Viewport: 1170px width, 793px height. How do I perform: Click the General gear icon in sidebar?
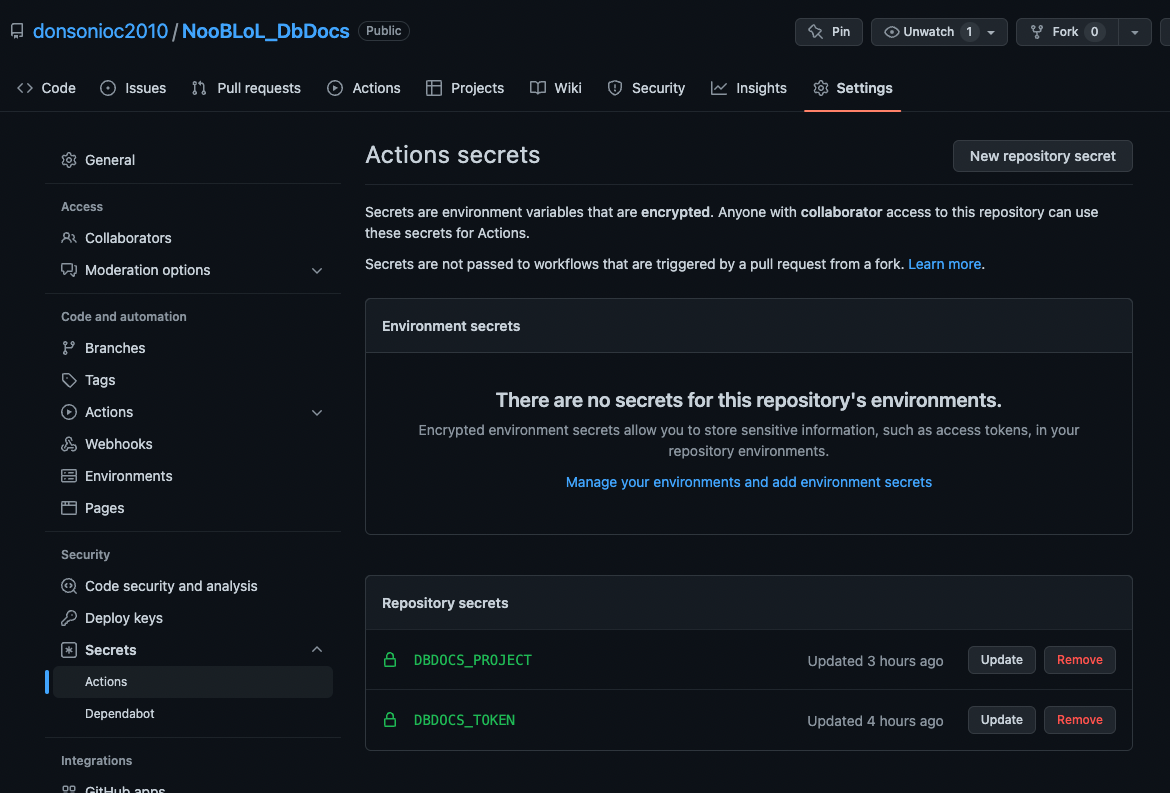point(69,160)
